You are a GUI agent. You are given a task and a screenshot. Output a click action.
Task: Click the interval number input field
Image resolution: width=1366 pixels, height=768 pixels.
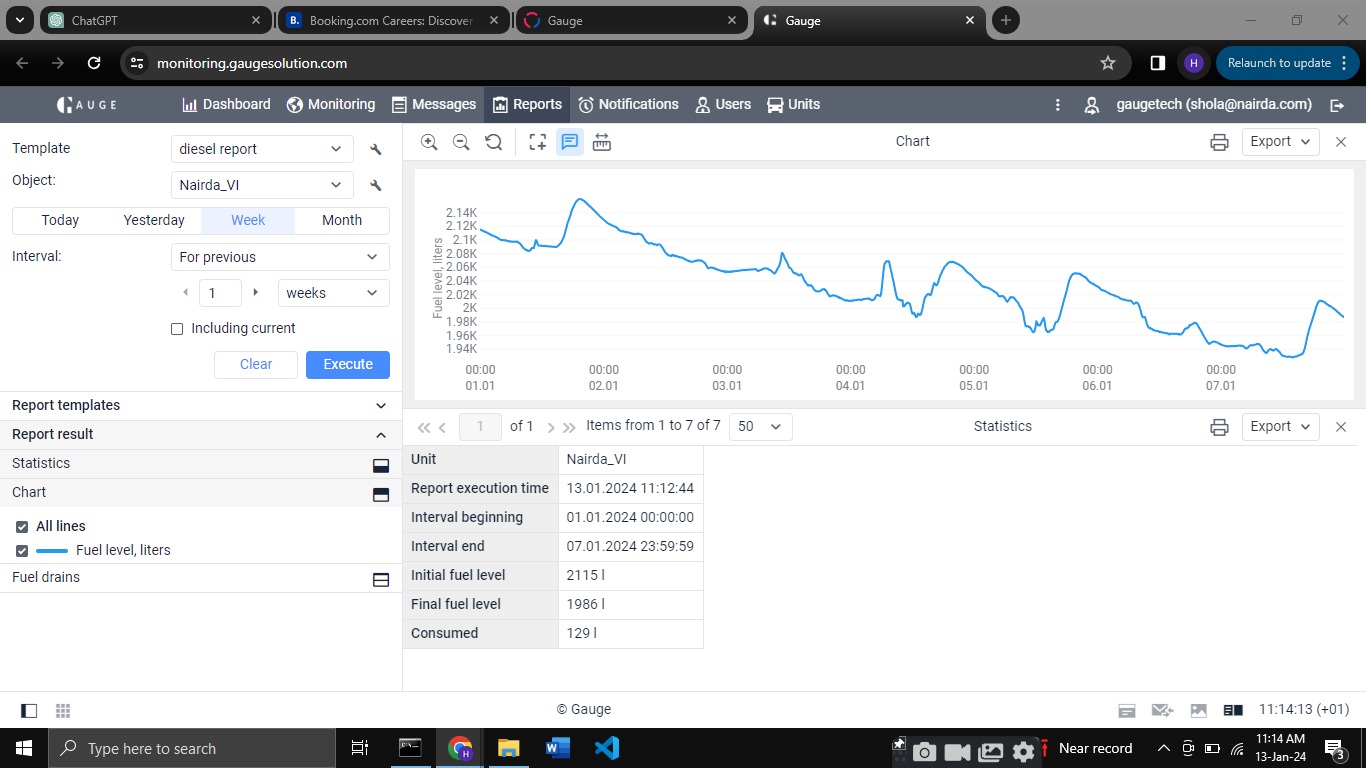(220, 293)
